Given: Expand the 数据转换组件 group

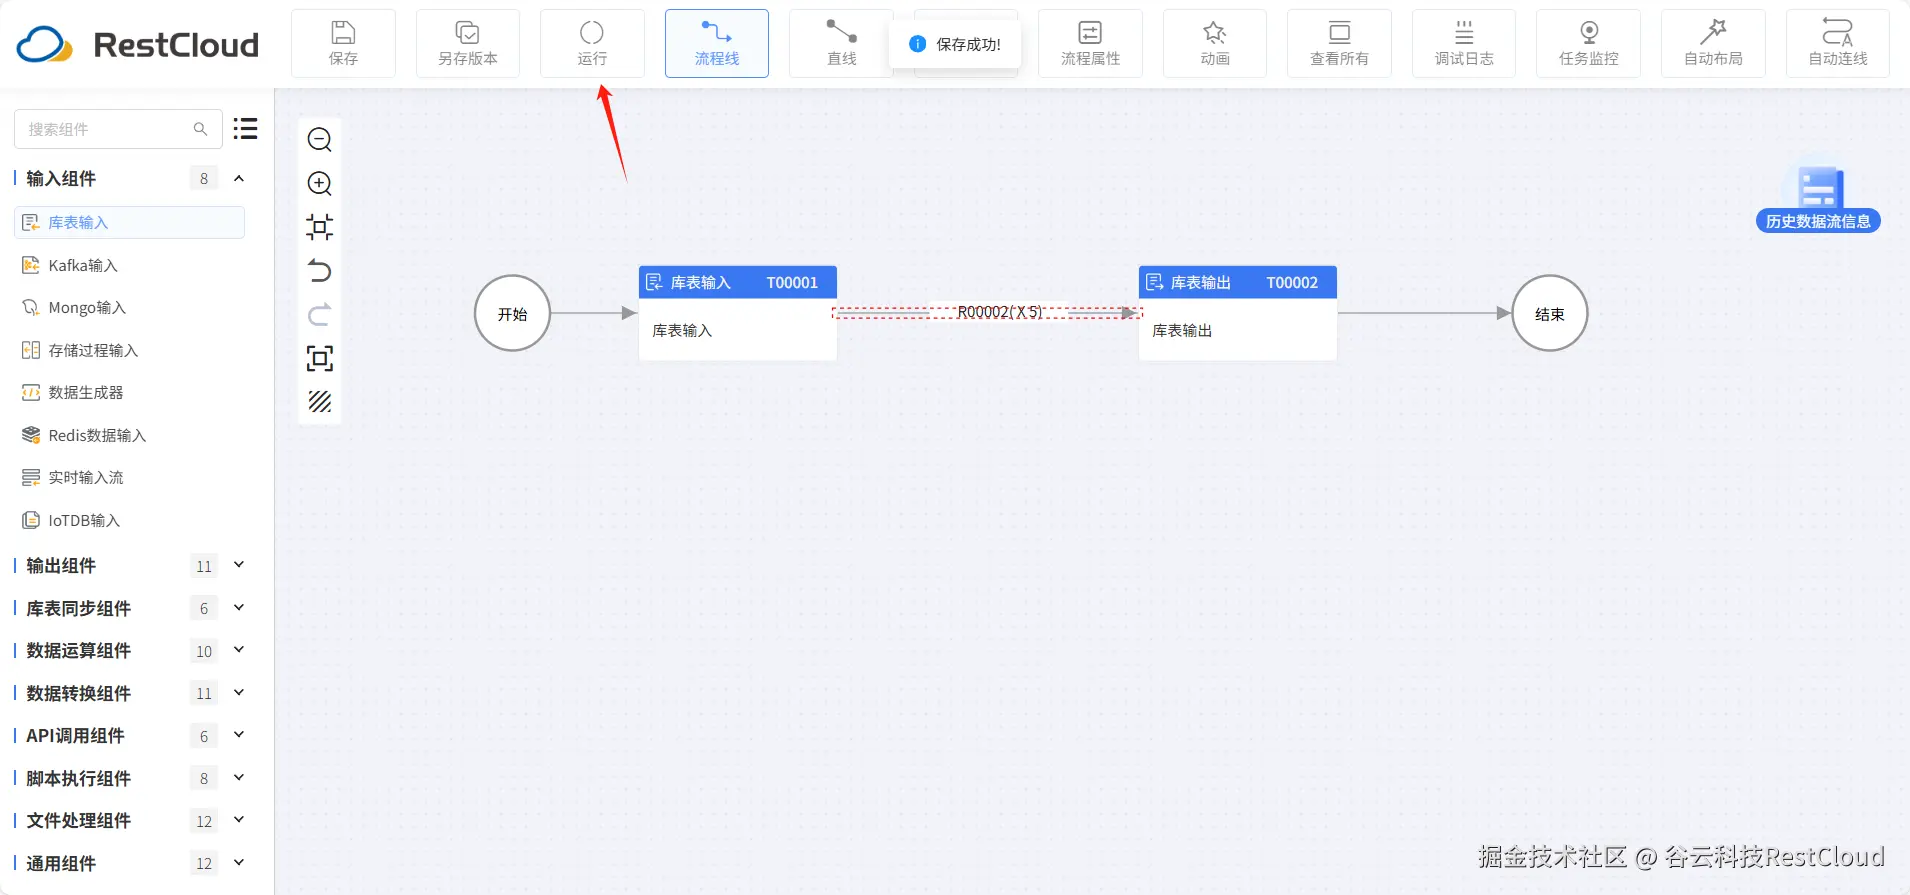Looking at the screenshot, I should pyautogui.click(x=239, y=693).
